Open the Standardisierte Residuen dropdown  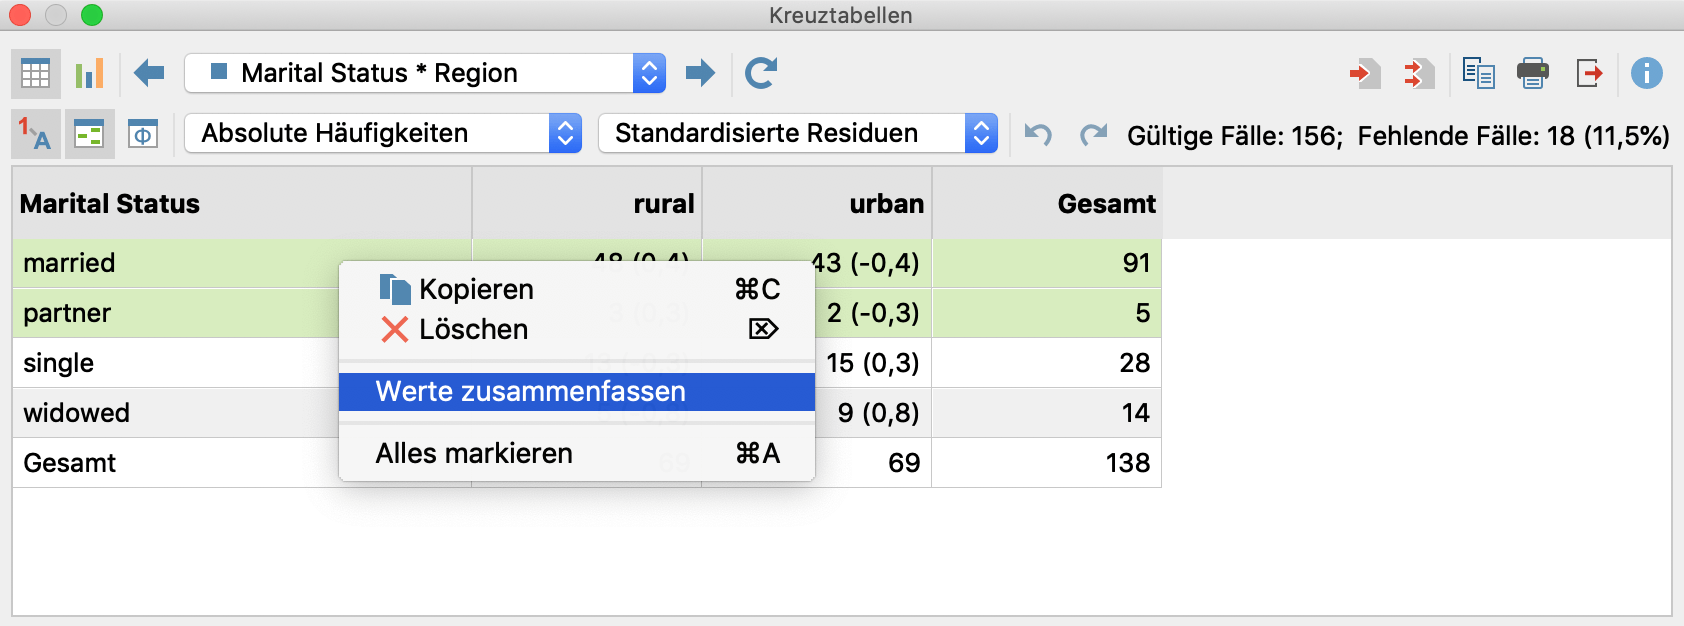point(798,133)
